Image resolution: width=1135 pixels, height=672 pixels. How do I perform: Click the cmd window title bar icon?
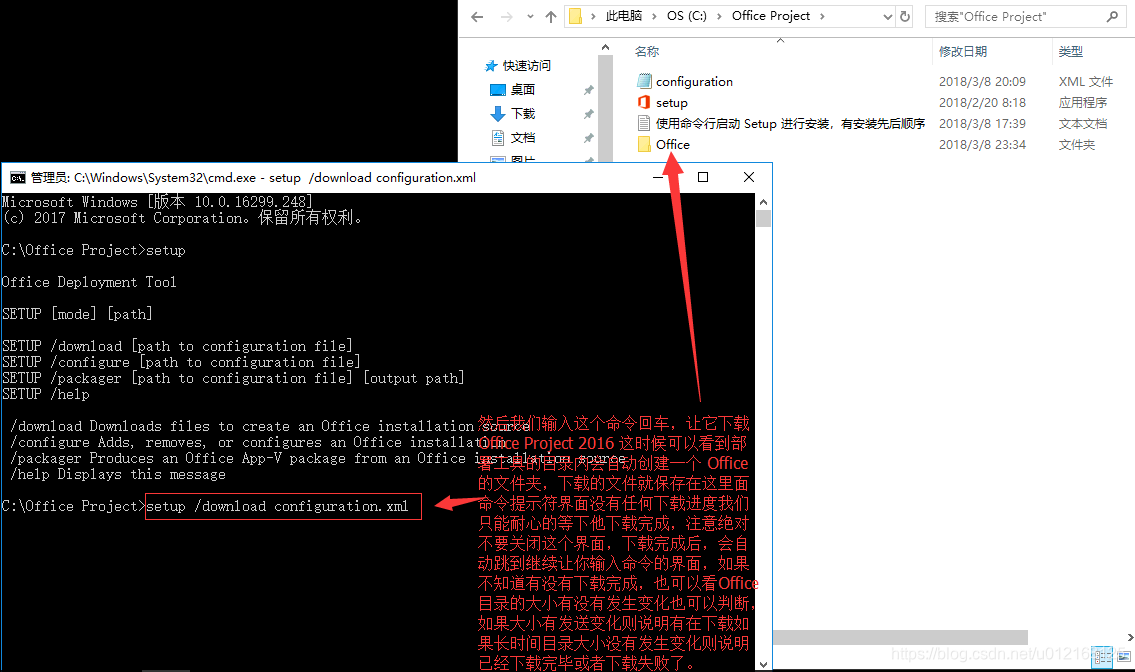coord(17,178)
